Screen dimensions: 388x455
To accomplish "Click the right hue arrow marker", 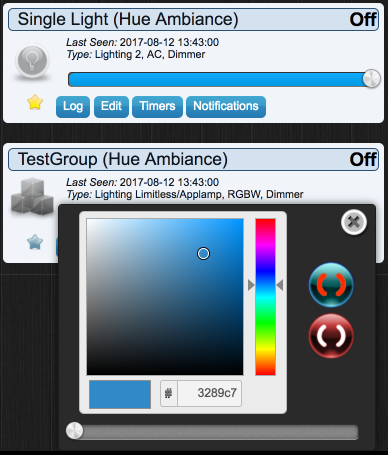I will click(x=280, y=285).
